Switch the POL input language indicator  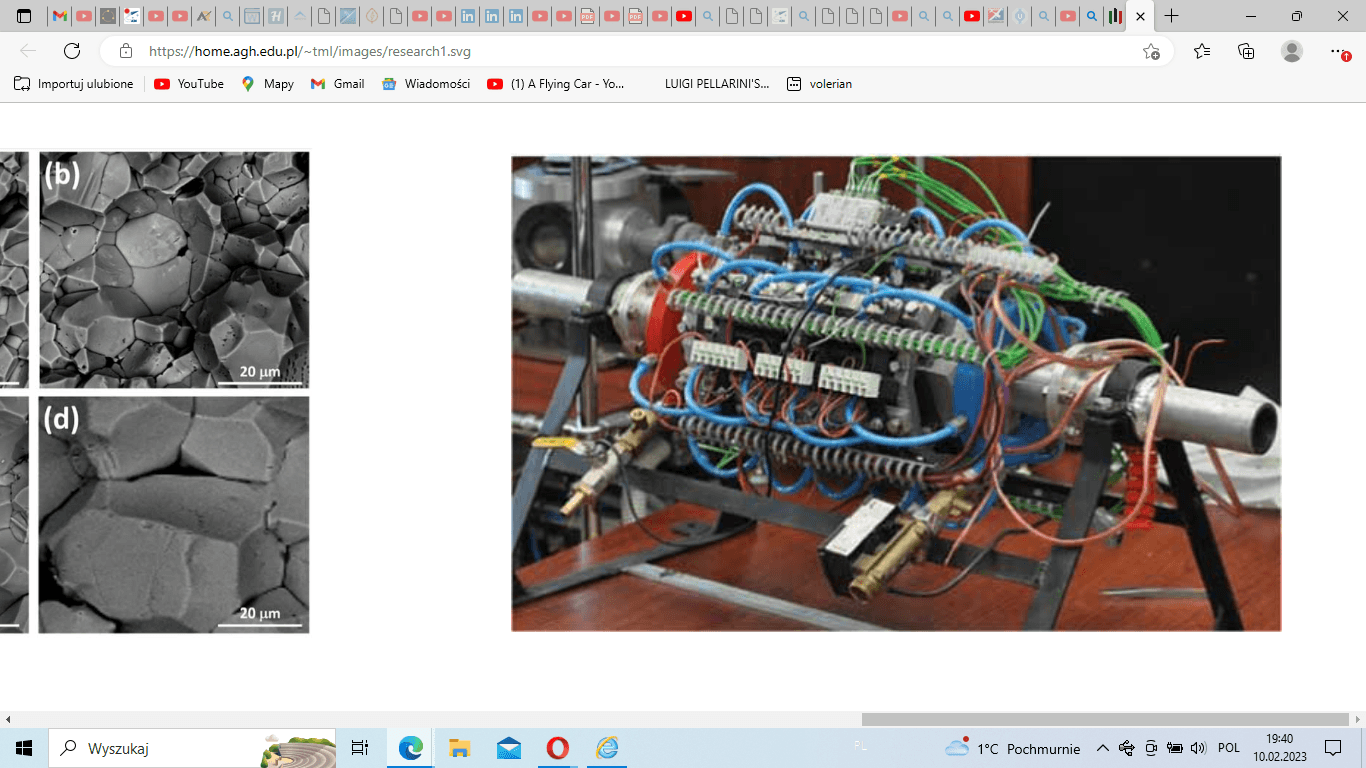tap(1229, 748)
